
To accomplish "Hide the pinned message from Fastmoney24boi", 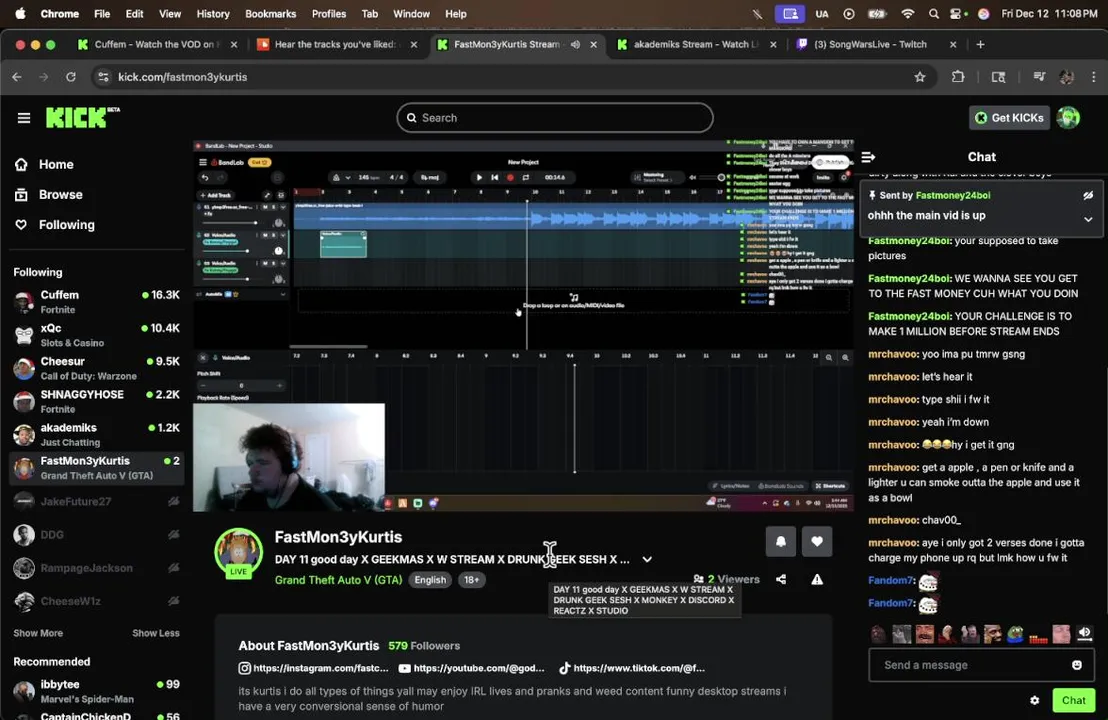I will click(x=1088, y=196).
